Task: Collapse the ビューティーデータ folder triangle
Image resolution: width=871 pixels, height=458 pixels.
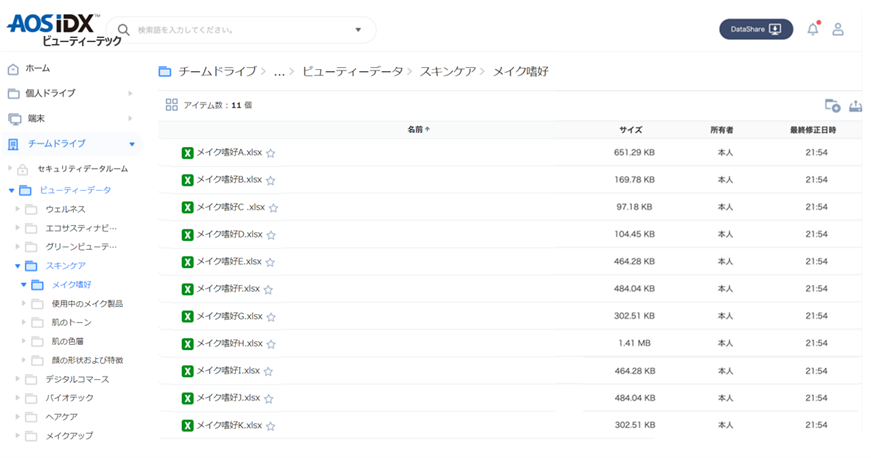Action: 11,190
